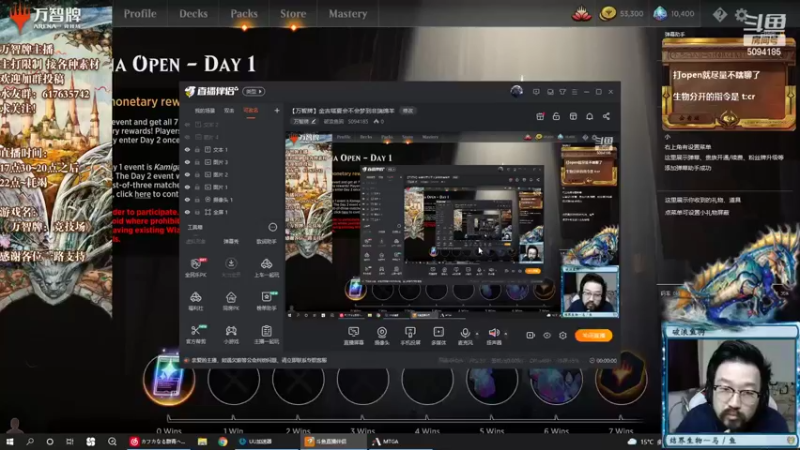Open MTGA Mastery tab
The image size is (800, 450).
pos(347,14)
